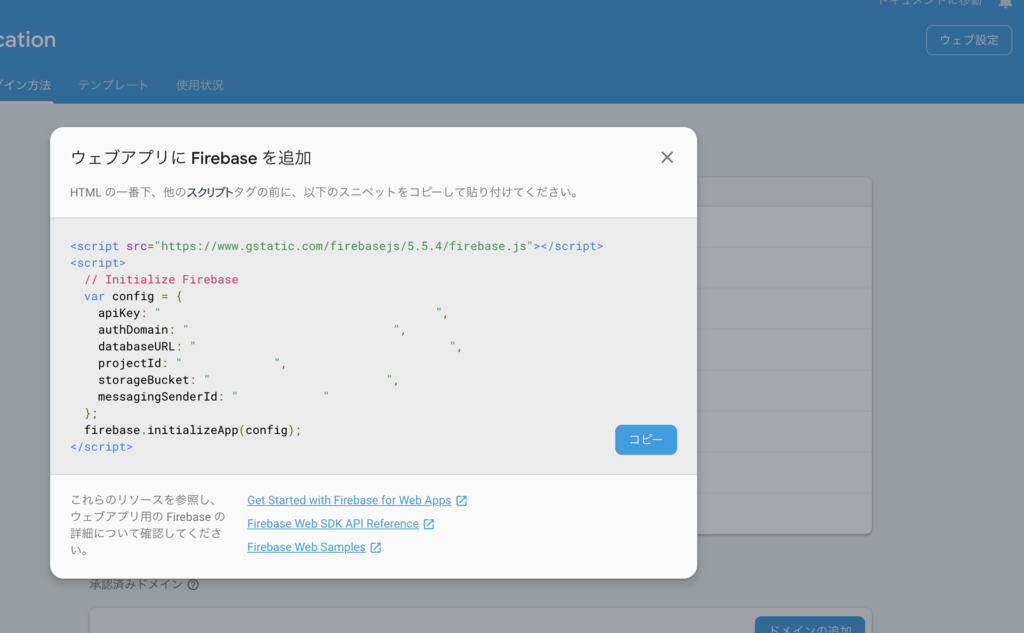Click the closing </script> tag line
Image resolution: width=1024 pixels, height=633 pixels.
click(101, 447)
